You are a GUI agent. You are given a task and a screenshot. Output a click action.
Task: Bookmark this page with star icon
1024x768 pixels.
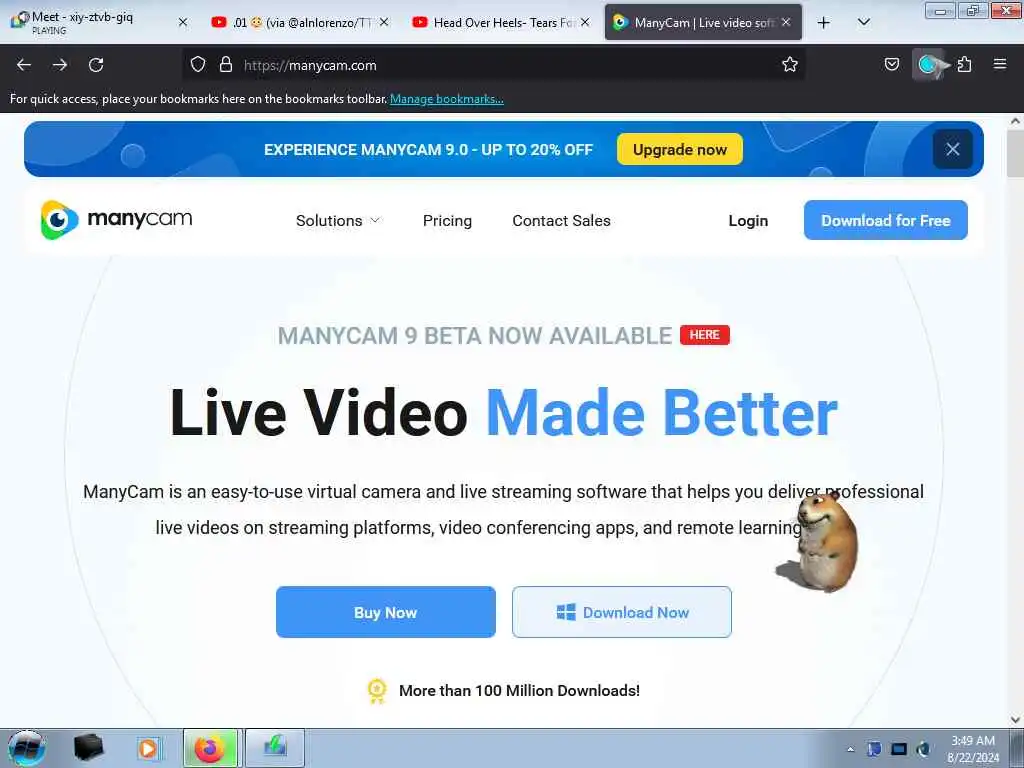click(790, 64)
